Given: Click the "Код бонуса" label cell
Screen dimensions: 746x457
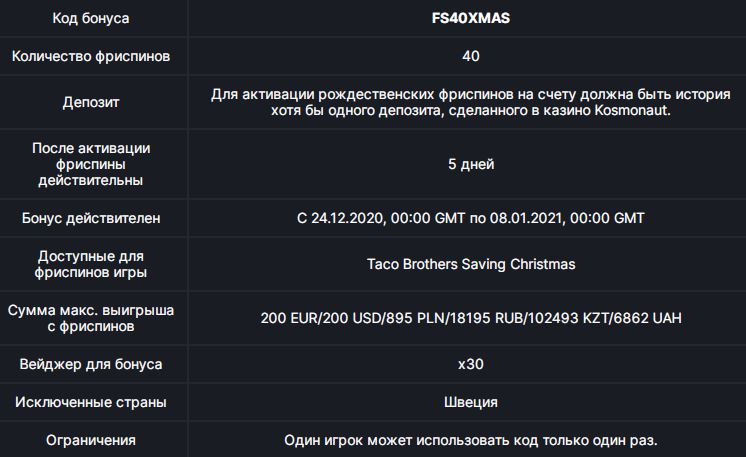Looking at the screenshot, I should tap(90, 18).
